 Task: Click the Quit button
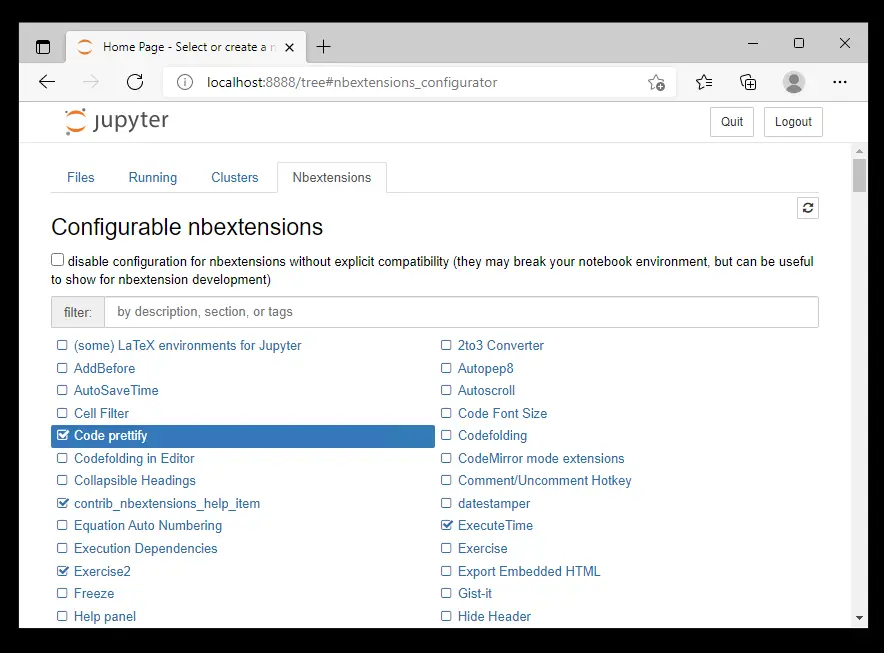pyautogui.click(x=732, y=122)
